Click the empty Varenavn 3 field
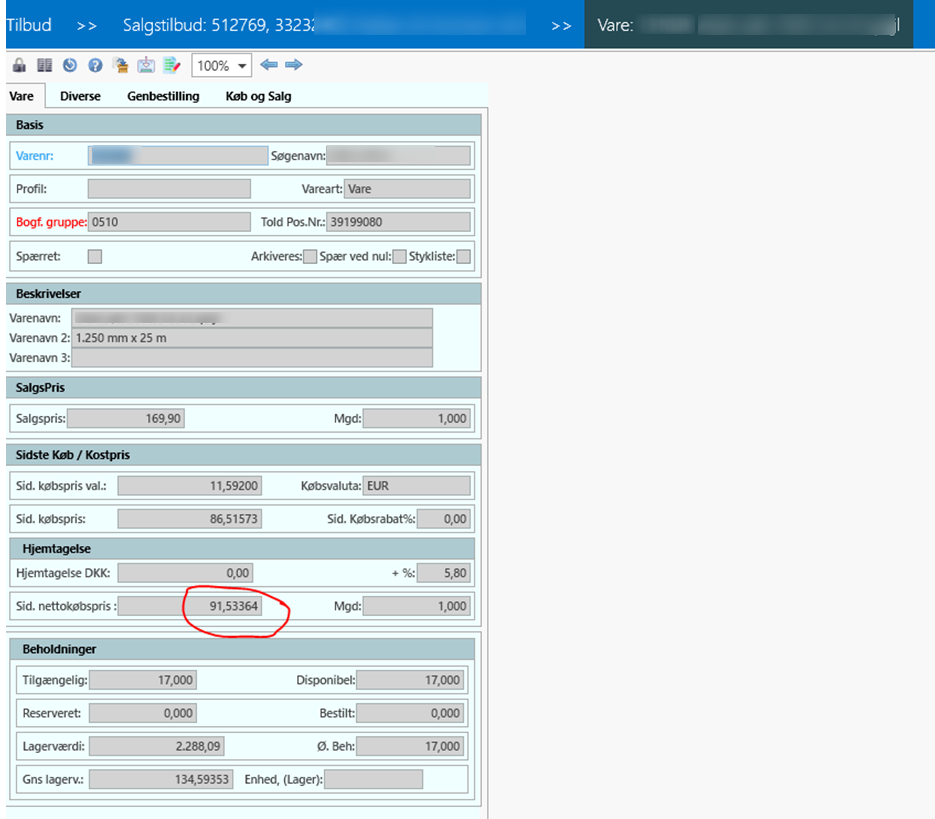Image resolution: width=935 pixels, height=819 pixels. (252, 357)
